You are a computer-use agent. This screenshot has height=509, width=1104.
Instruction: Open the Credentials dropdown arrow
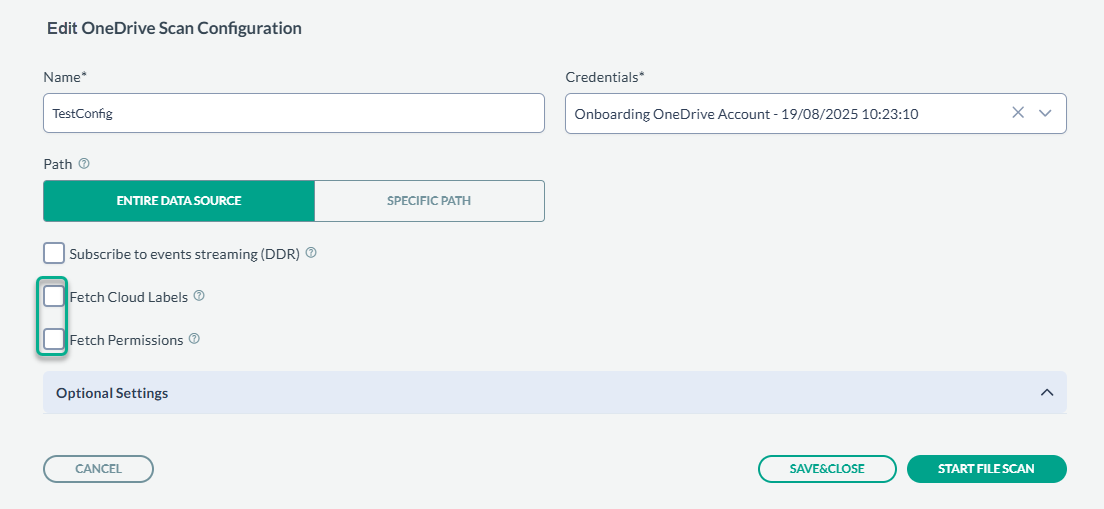(x=1046, y=113)
